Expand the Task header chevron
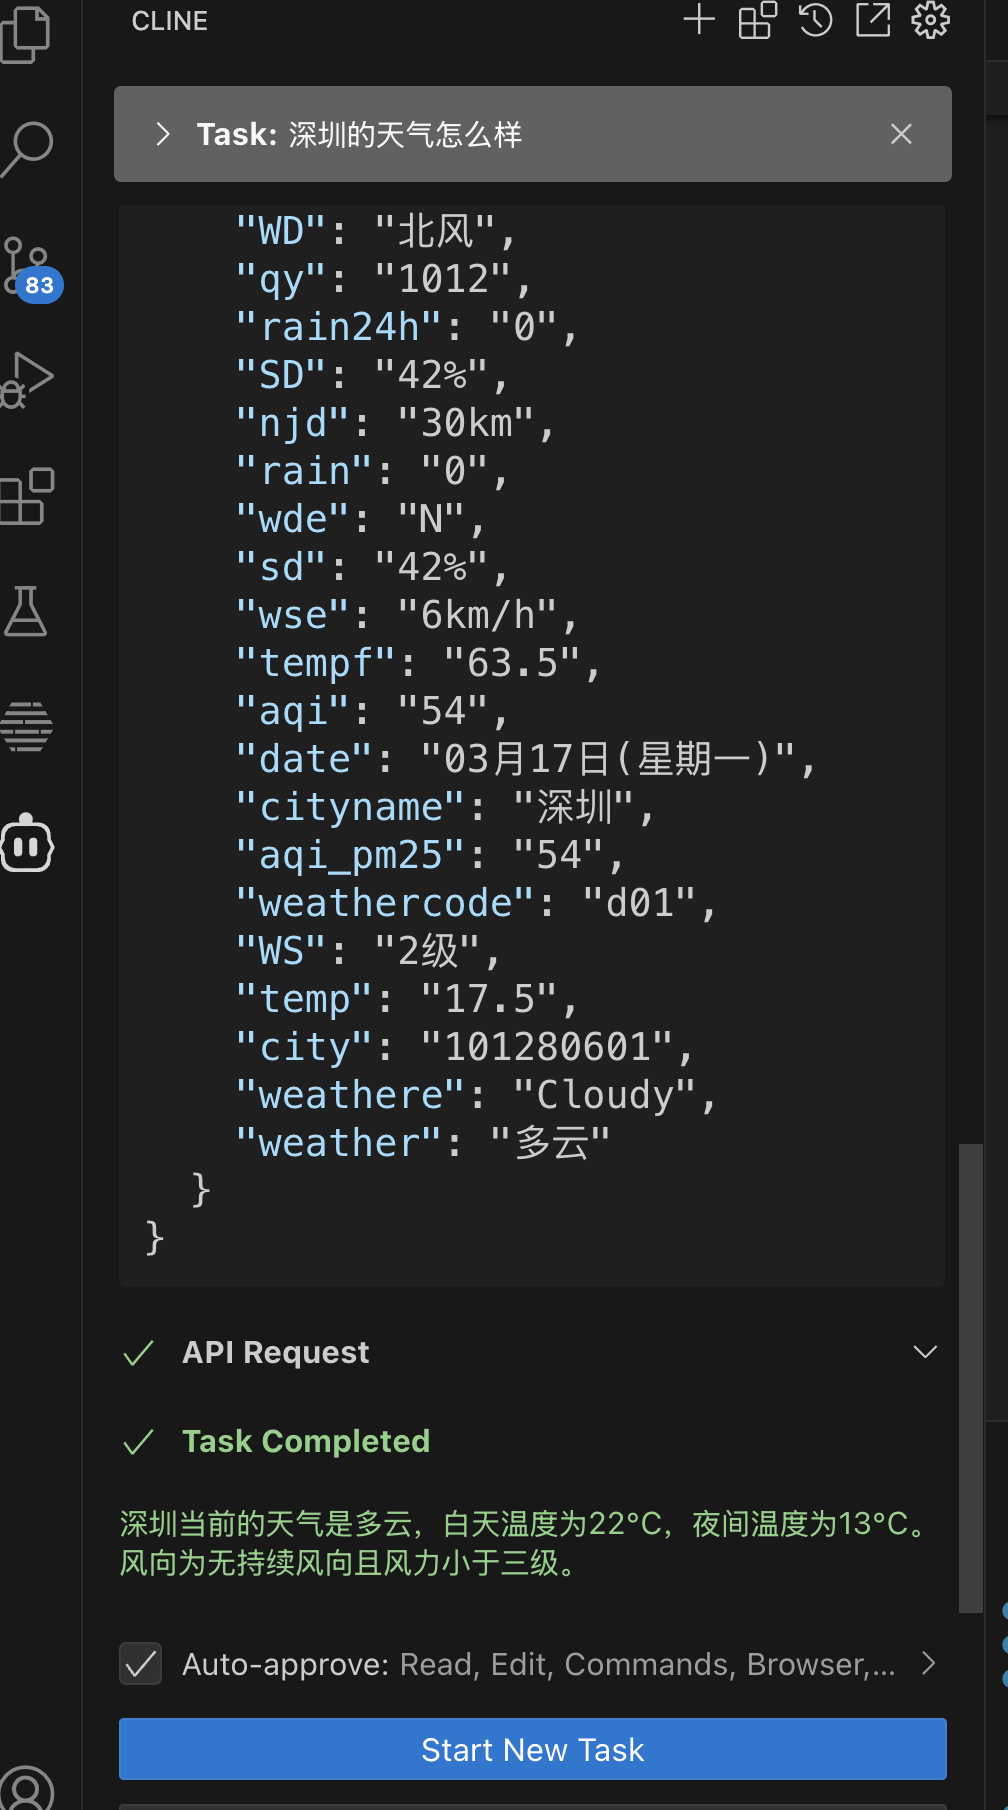Viewport: 1008px width, 1810px height. 163,134
